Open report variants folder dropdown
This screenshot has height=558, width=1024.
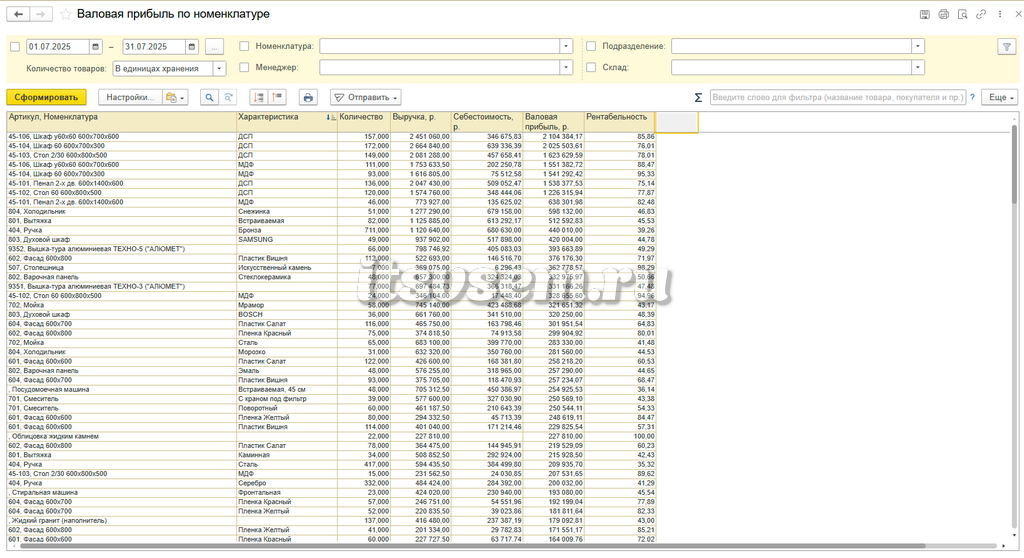[x=175, y=97]
